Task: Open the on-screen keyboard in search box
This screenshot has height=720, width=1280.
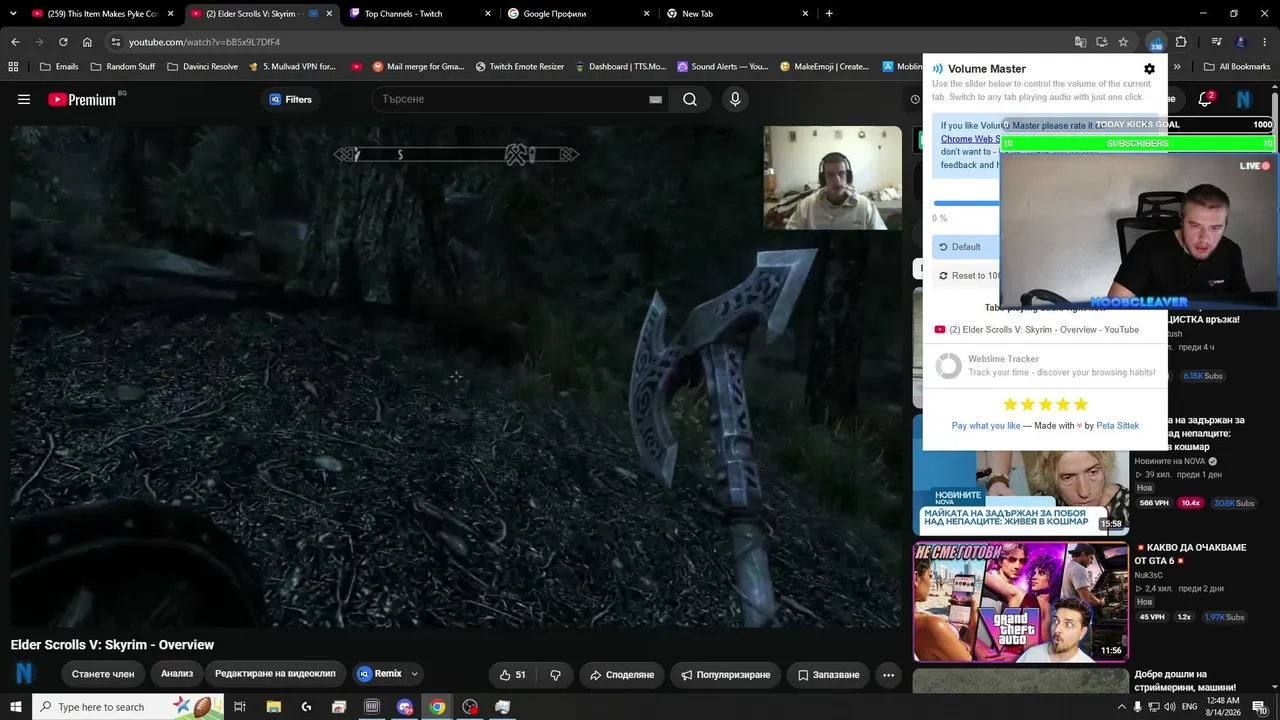Action: coord(655,100)
